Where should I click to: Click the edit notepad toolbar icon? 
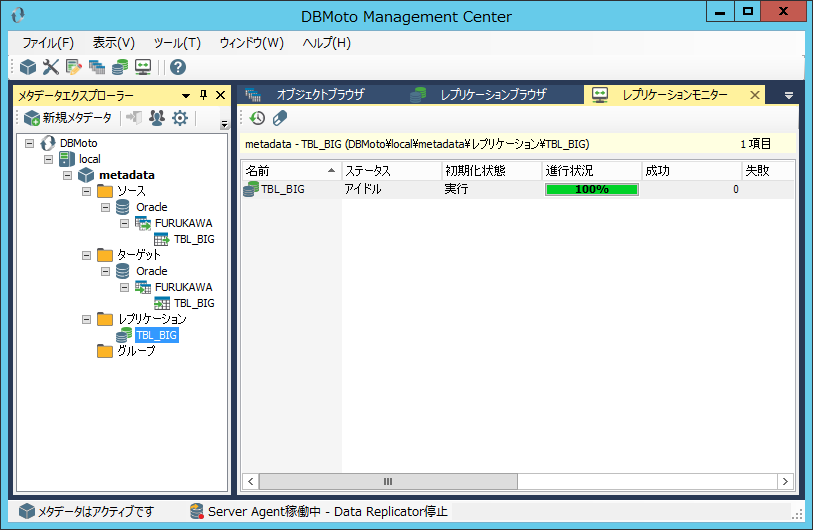point(74,67)
